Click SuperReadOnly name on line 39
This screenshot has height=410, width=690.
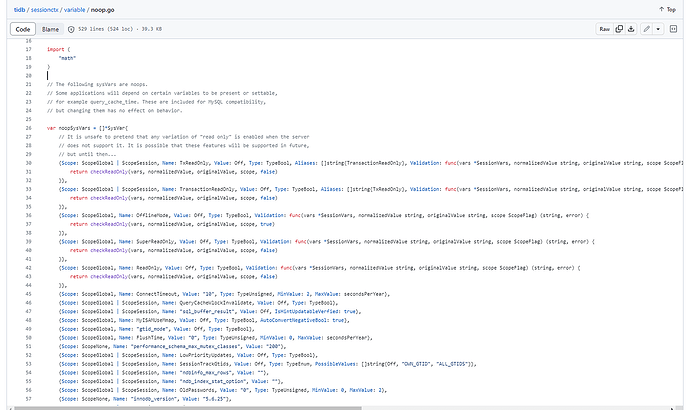[x=155, y=242]
